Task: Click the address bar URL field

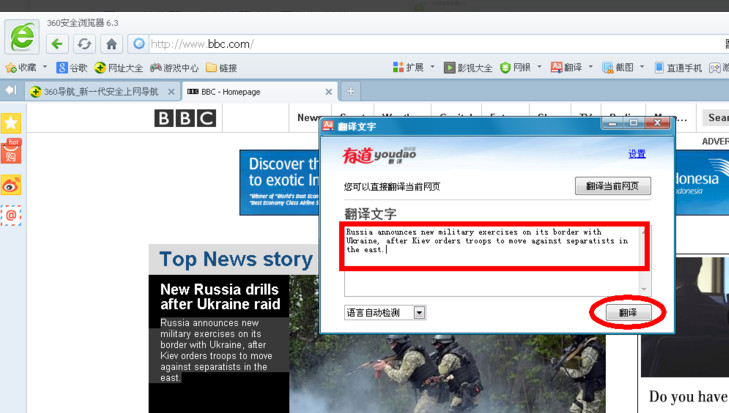Action: click(x=400, y=44)
